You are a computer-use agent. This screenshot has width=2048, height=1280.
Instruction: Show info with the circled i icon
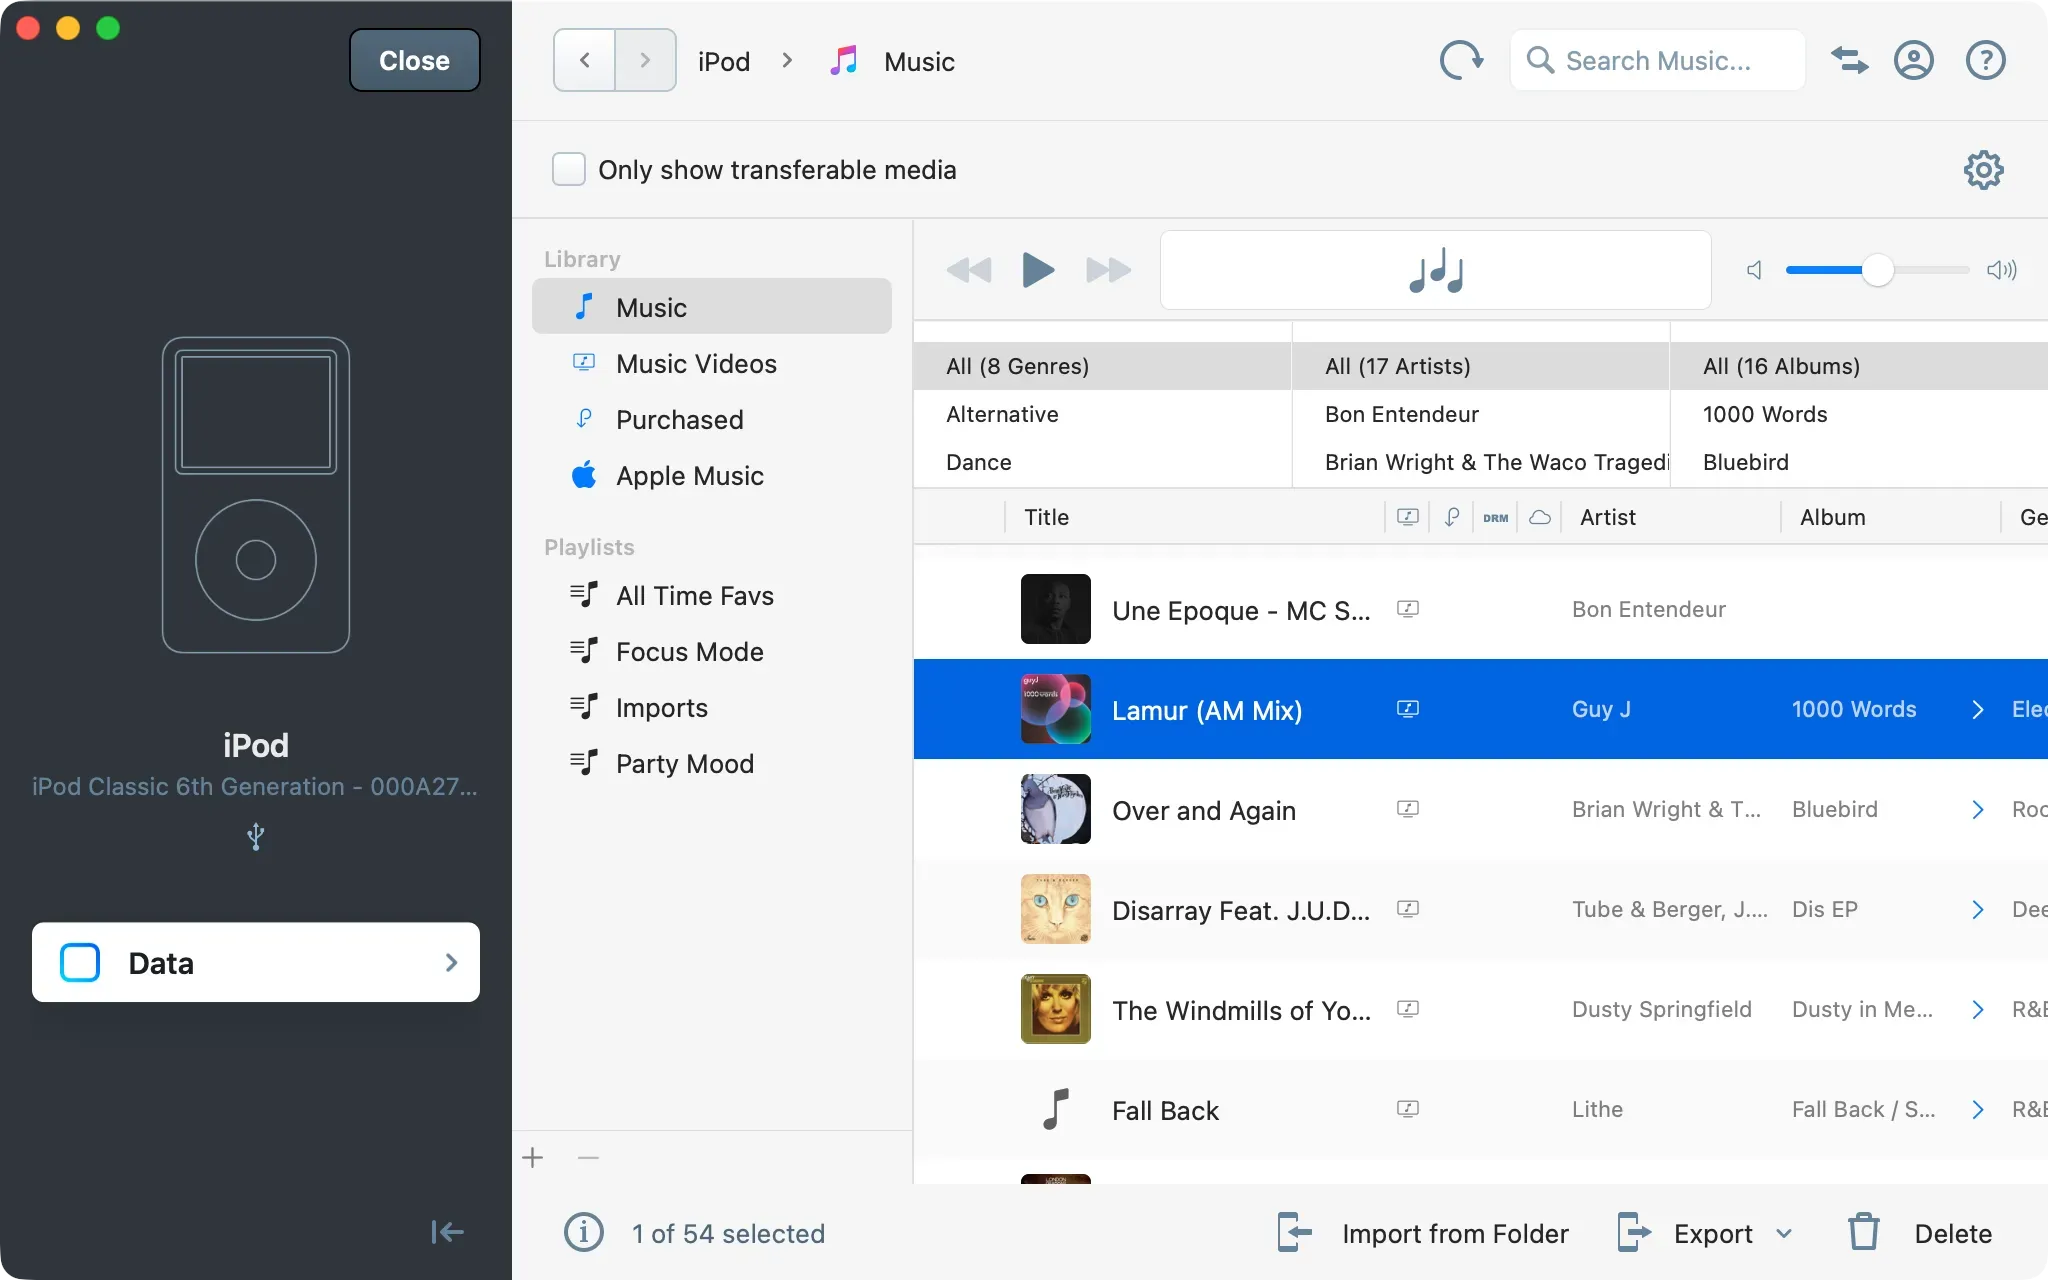(584, 1232)
